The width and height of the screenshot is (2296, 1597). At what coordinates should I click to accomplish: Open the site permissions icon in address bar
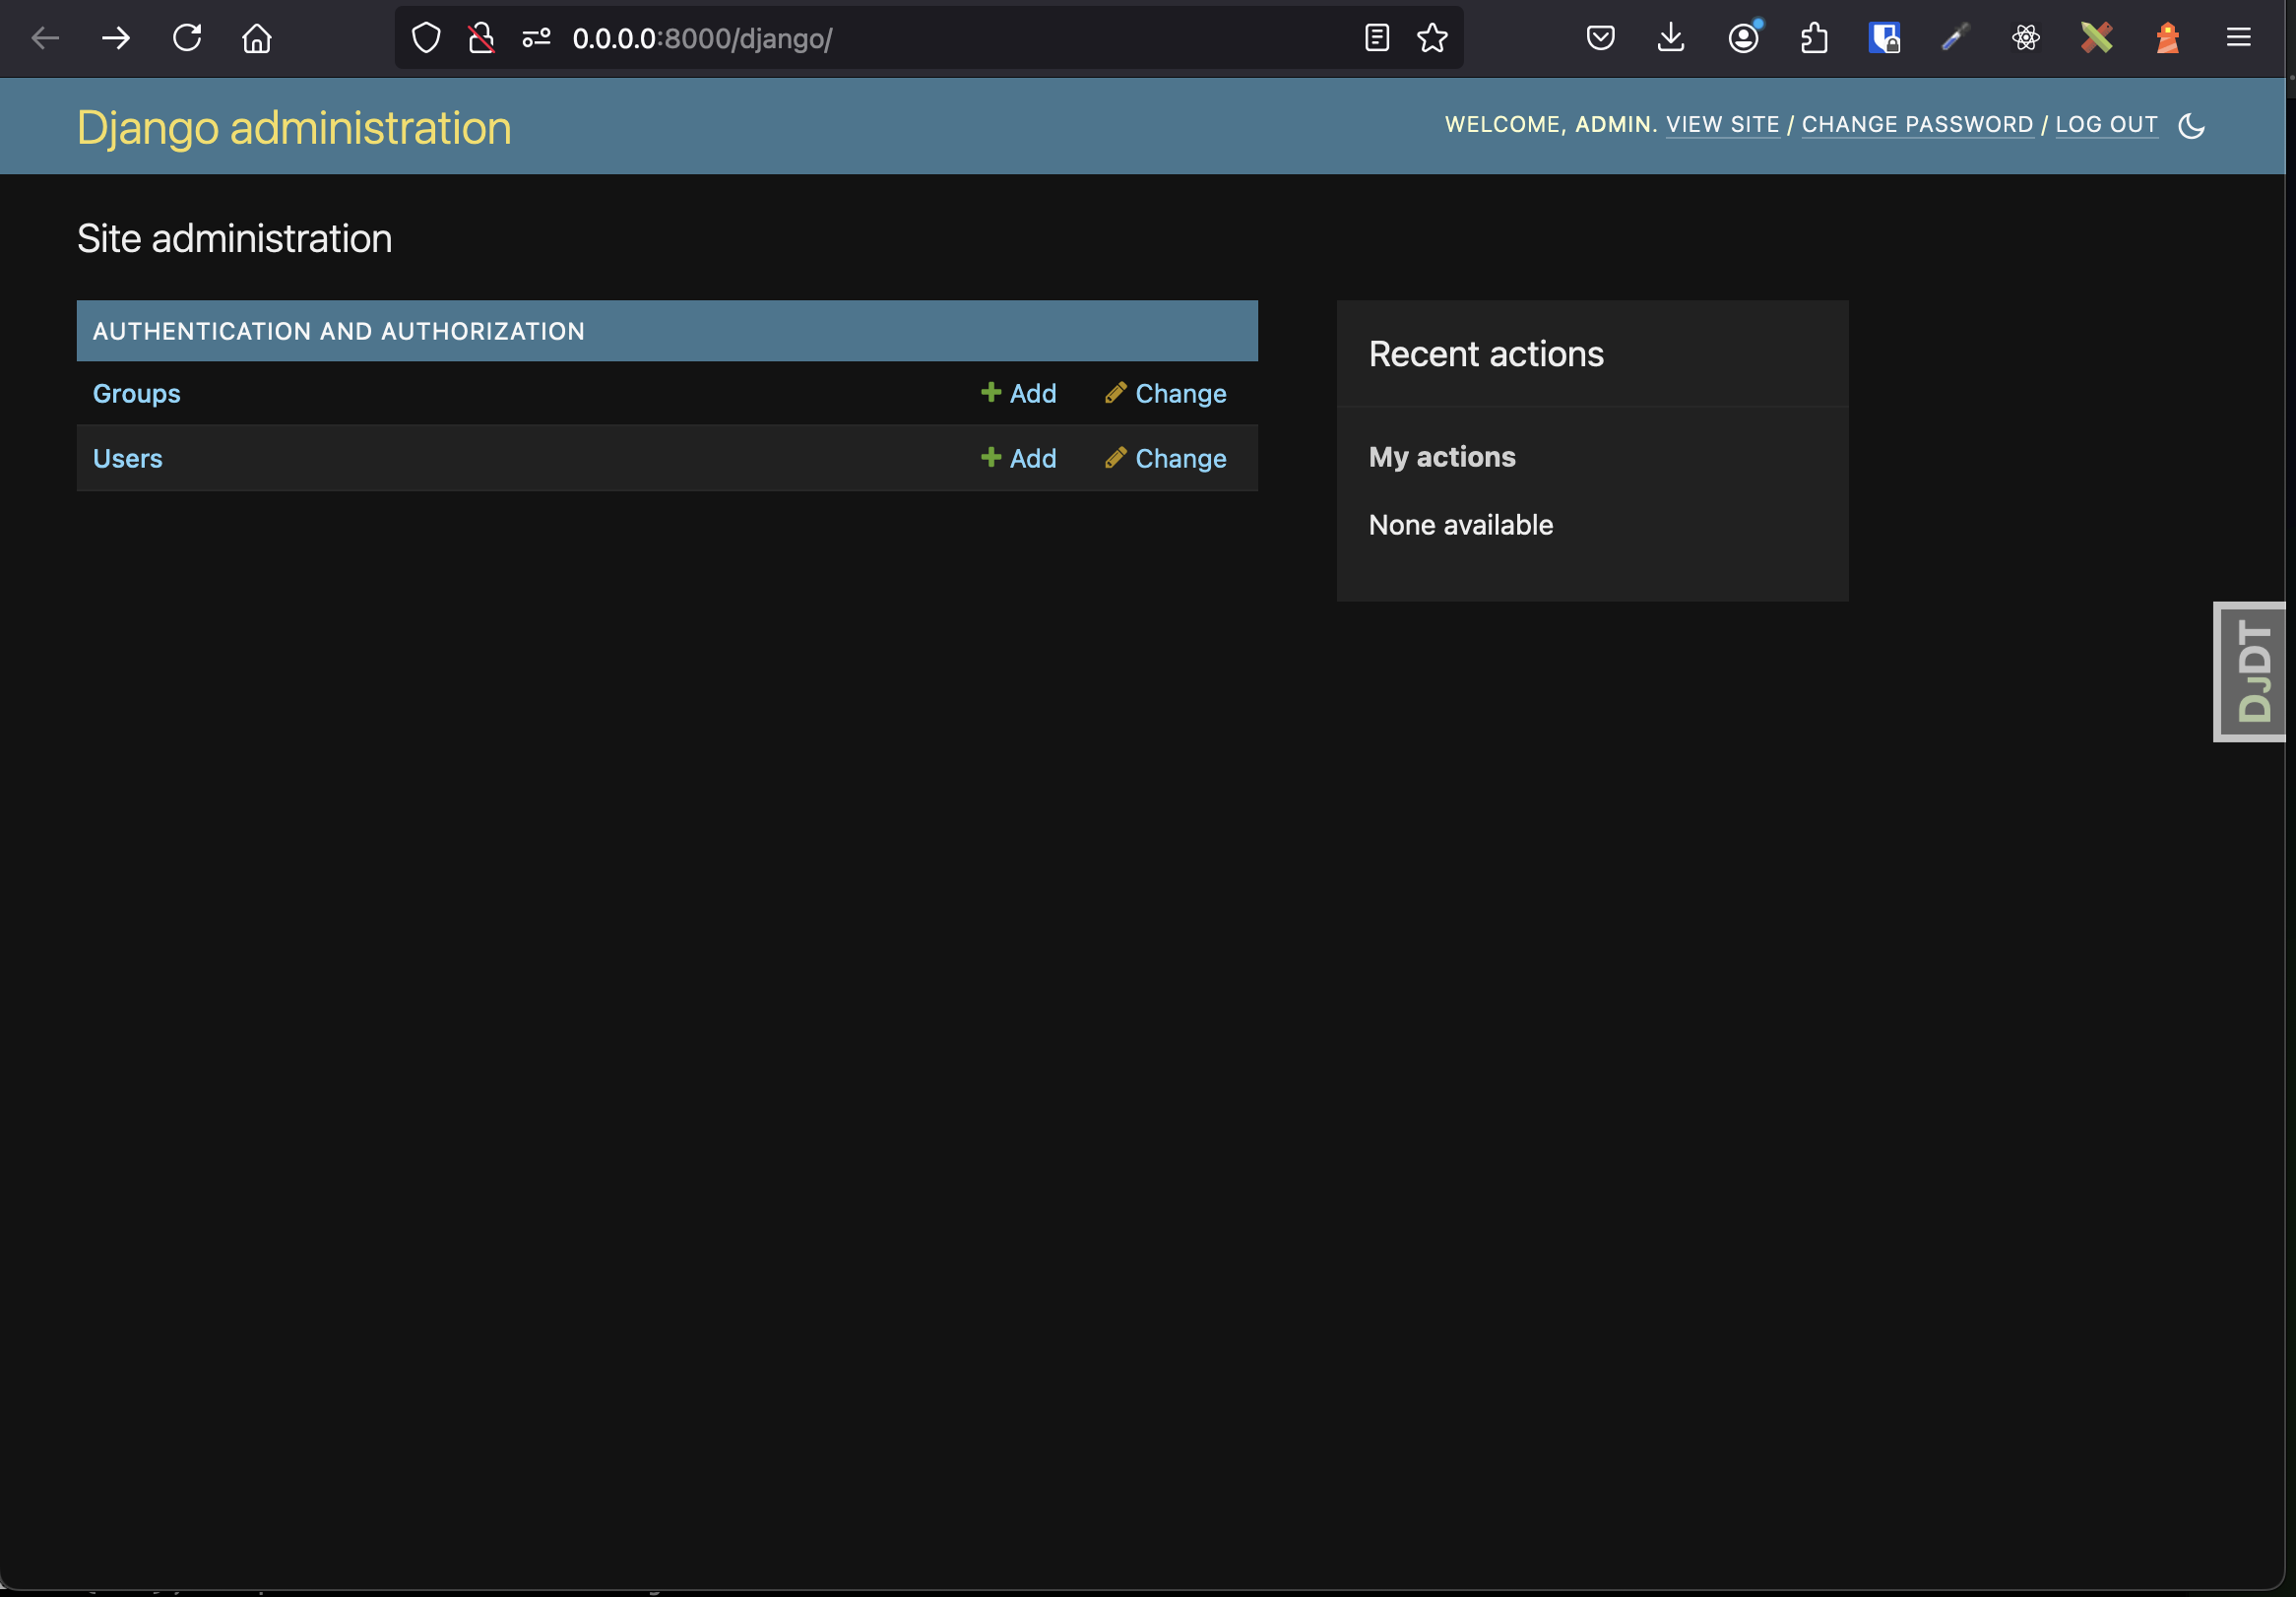(536, 38)
